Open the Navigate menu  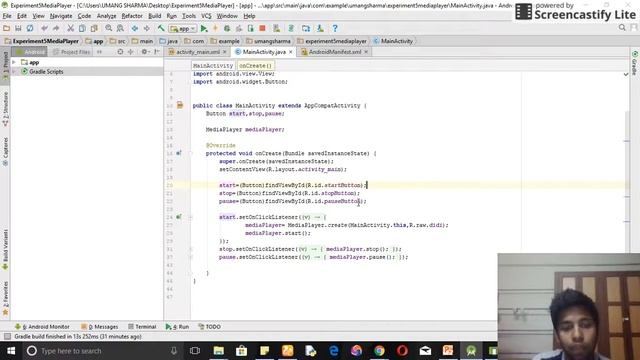click(x=61, y=16)
